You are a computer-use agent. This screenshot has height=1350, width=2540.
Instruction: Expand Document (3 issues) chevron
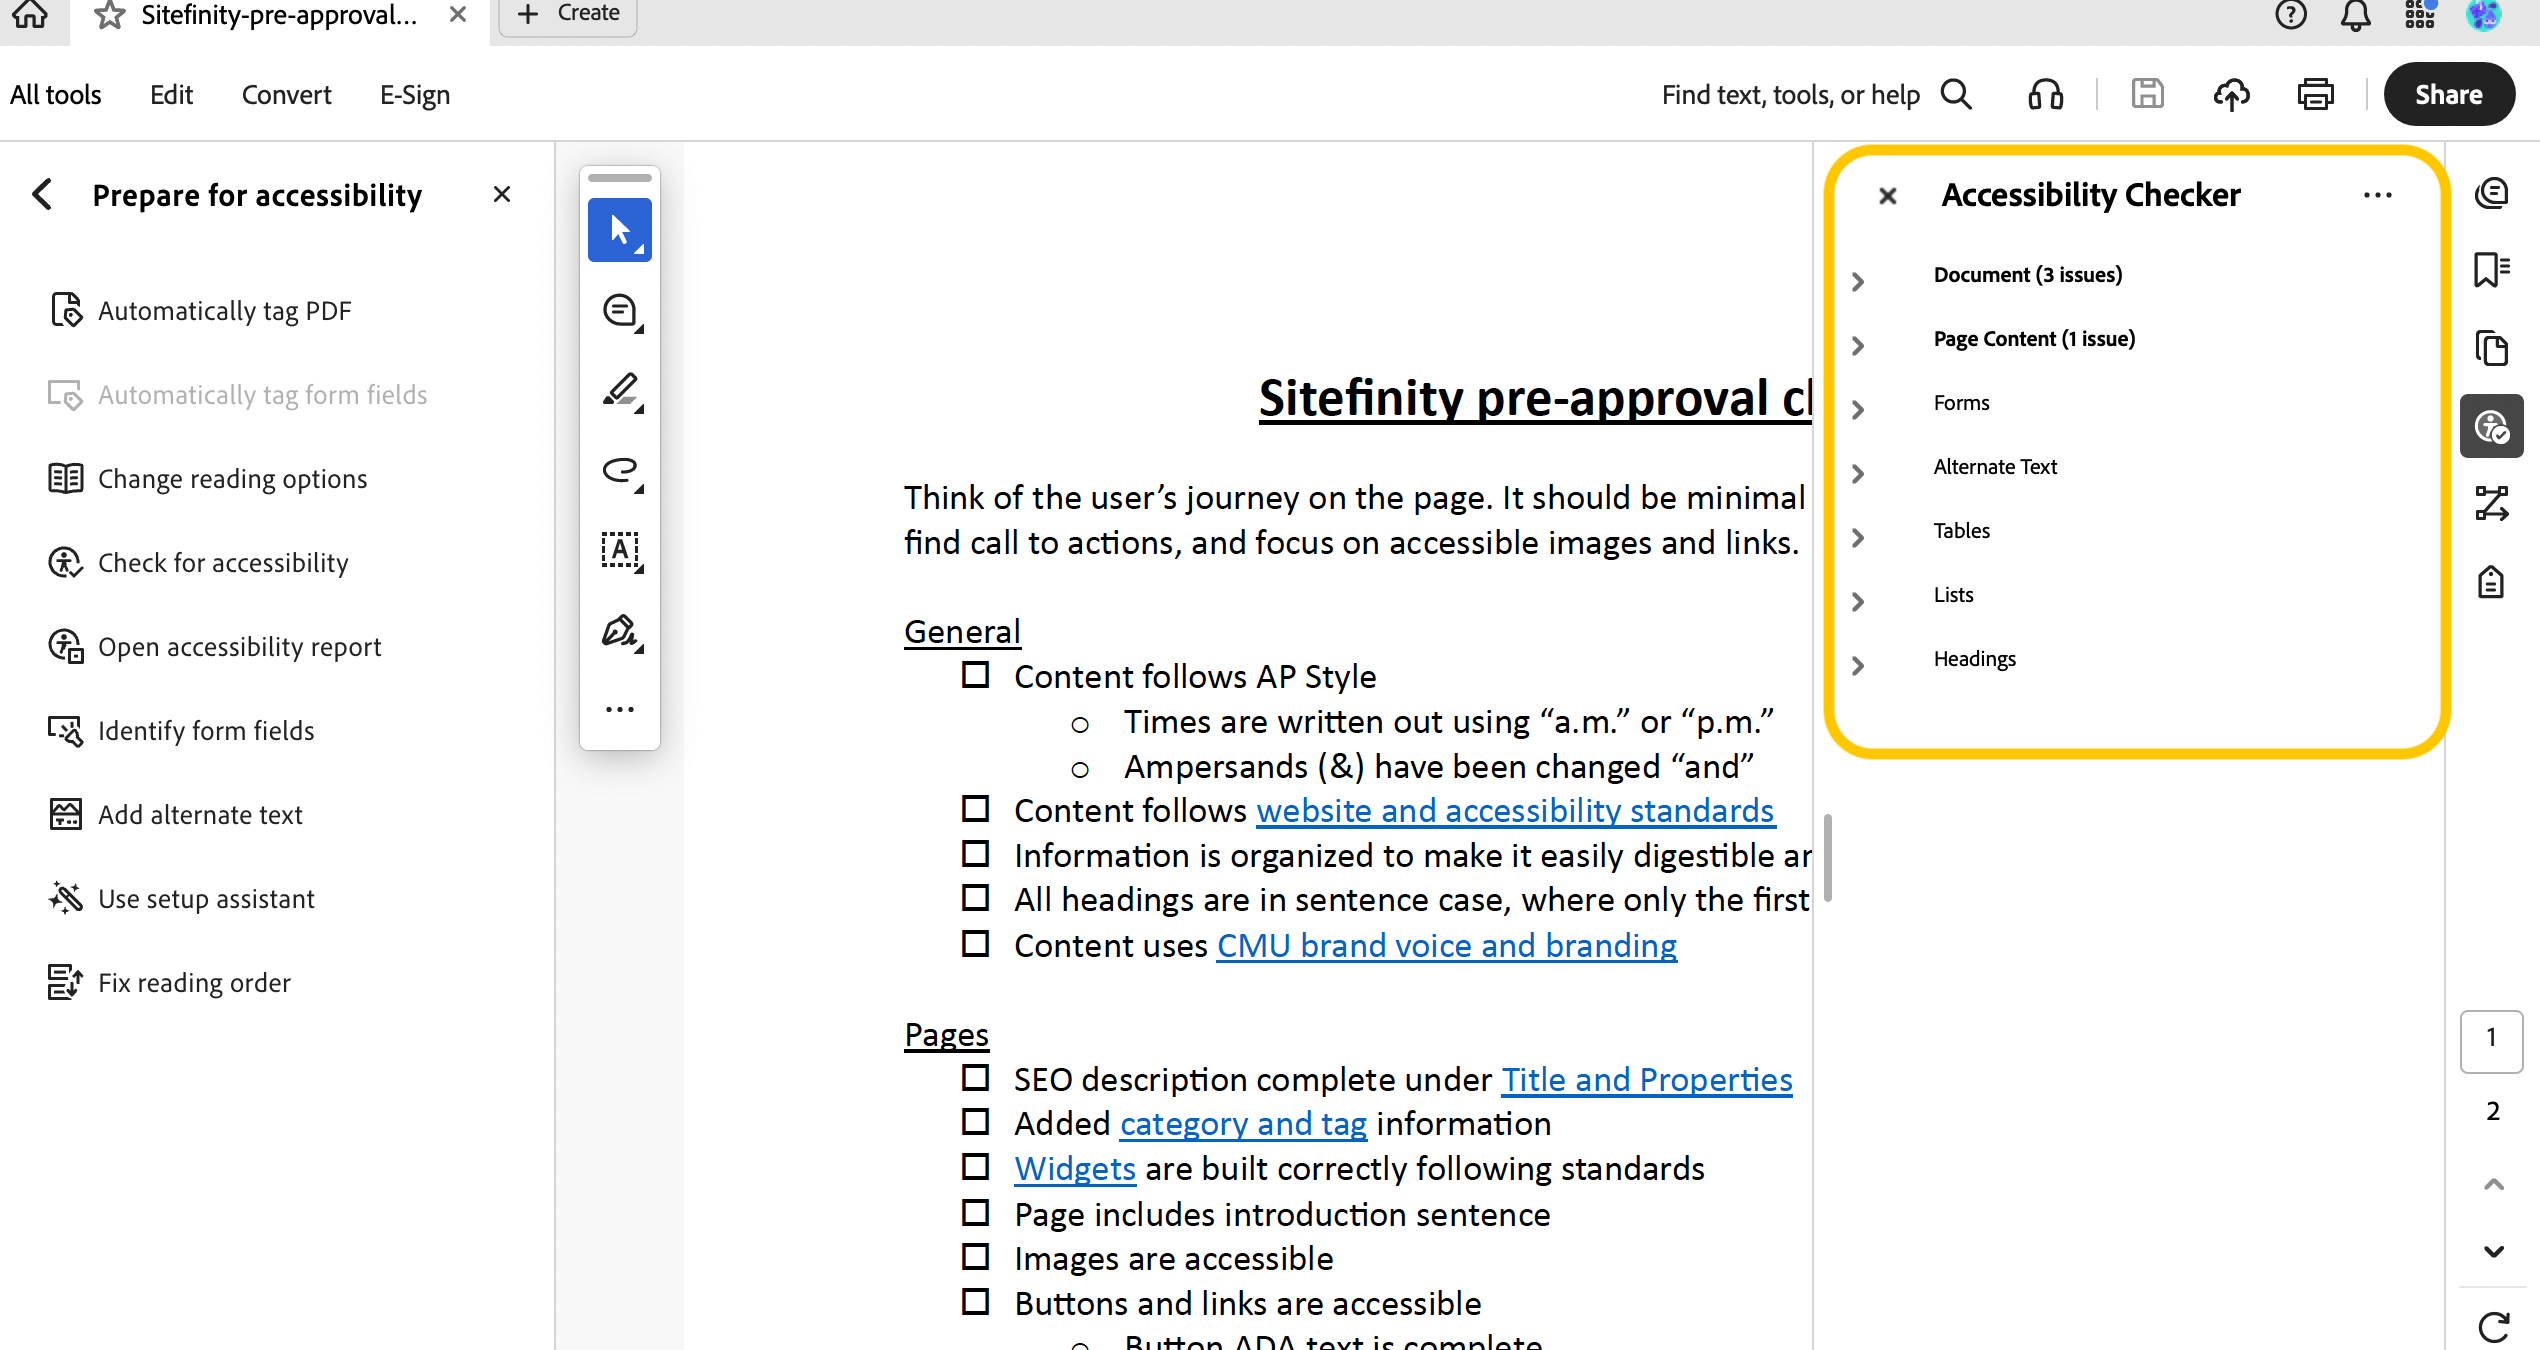pyautogui.click(x=1858, y=282)
